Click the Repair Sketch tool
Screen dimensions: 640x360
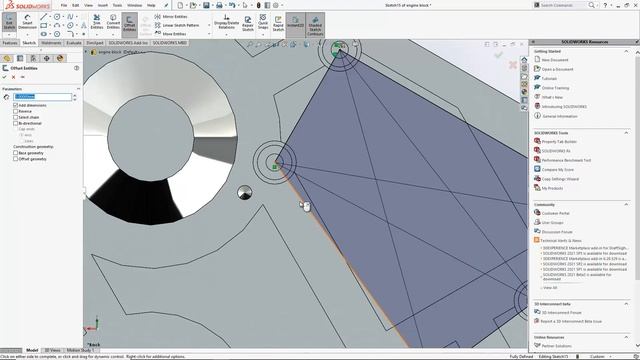[x=248, y=24]
